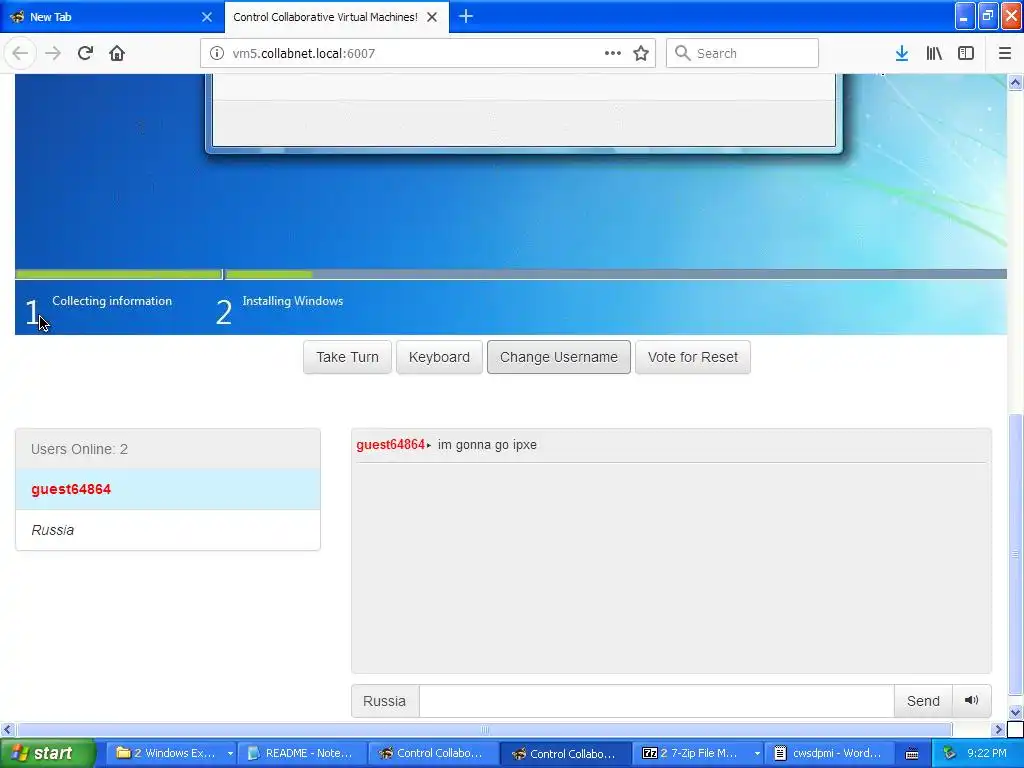Viewport: 1024px width, 768px height.
Task: Bookmark this page with star icon
Action: pos(641,53)
